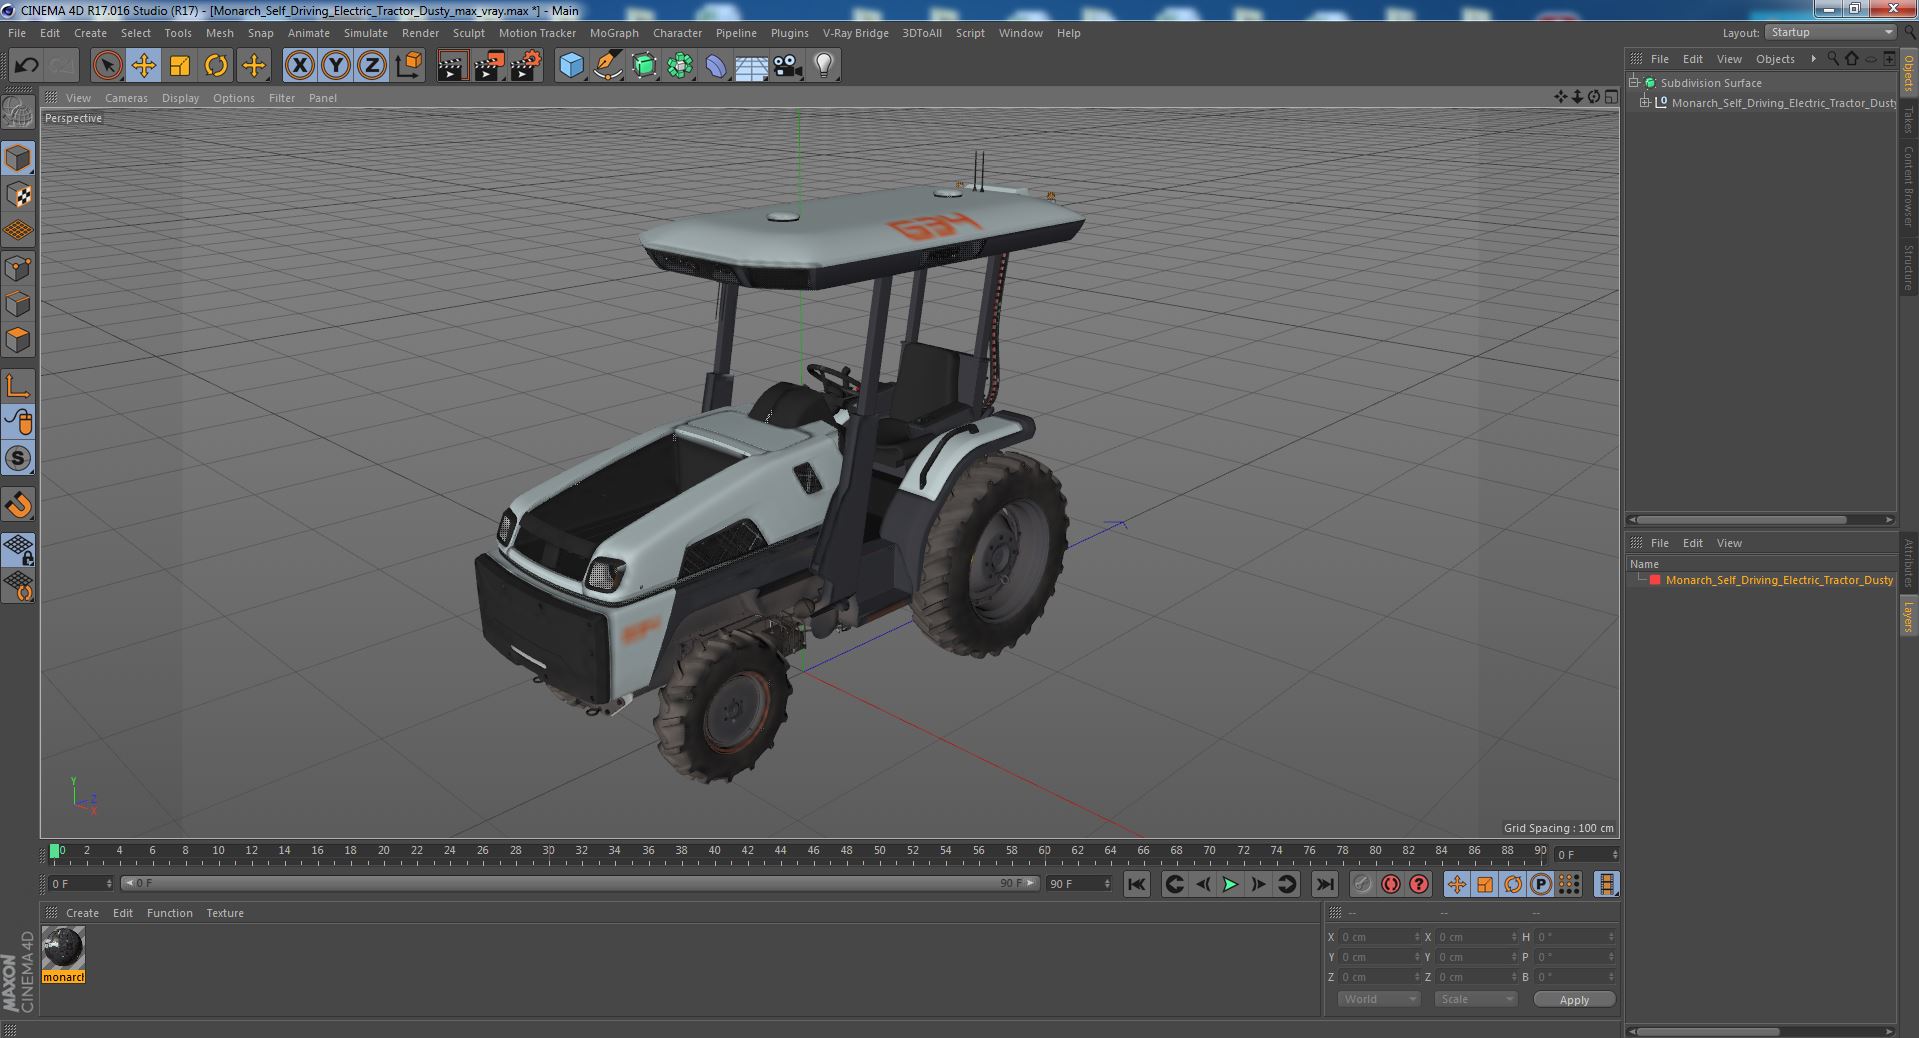Render the active view
This screenshot has width=1919, height=1038.
452,66
